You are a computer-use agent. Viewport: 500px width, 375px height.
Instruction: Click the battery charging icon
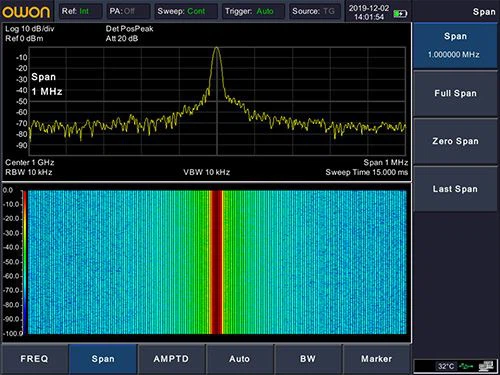click(400, 14)
